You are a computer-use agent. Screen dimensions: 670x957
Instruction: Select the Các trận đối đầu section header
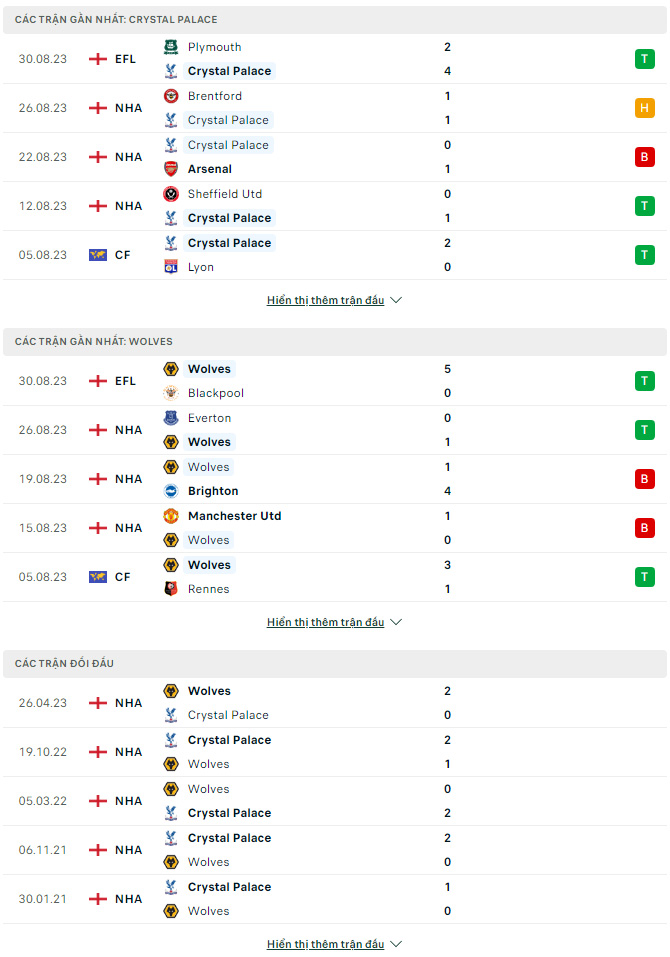click(335, 663)
